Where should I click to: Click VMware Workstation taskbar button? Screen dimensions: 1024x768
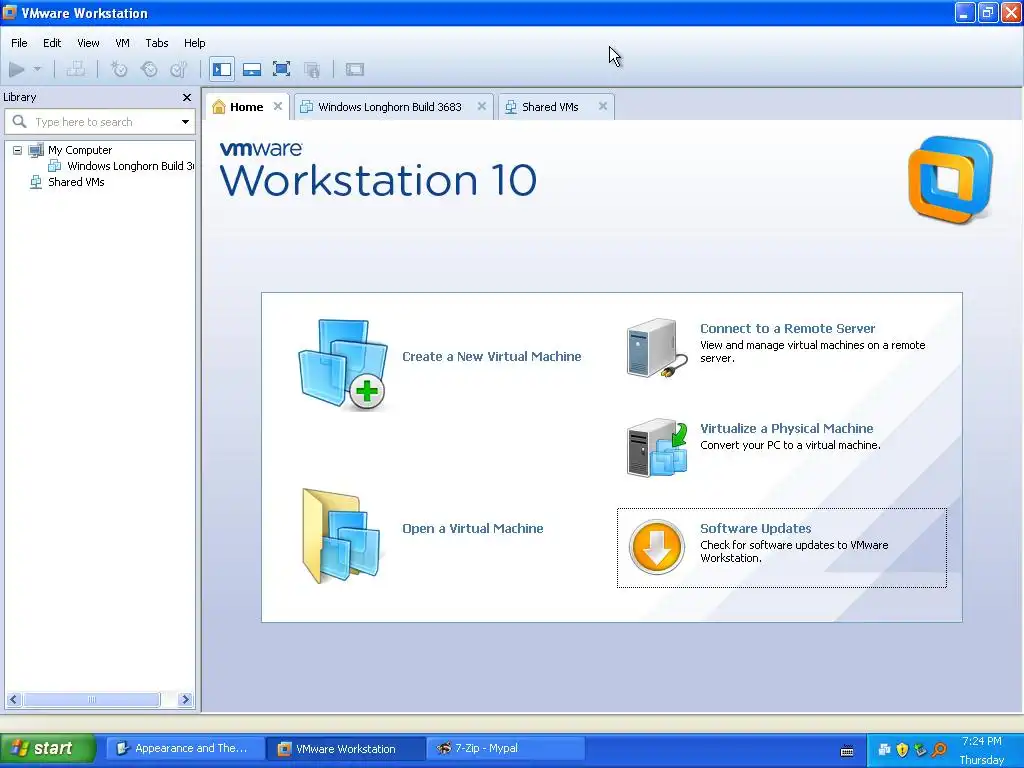345,748
